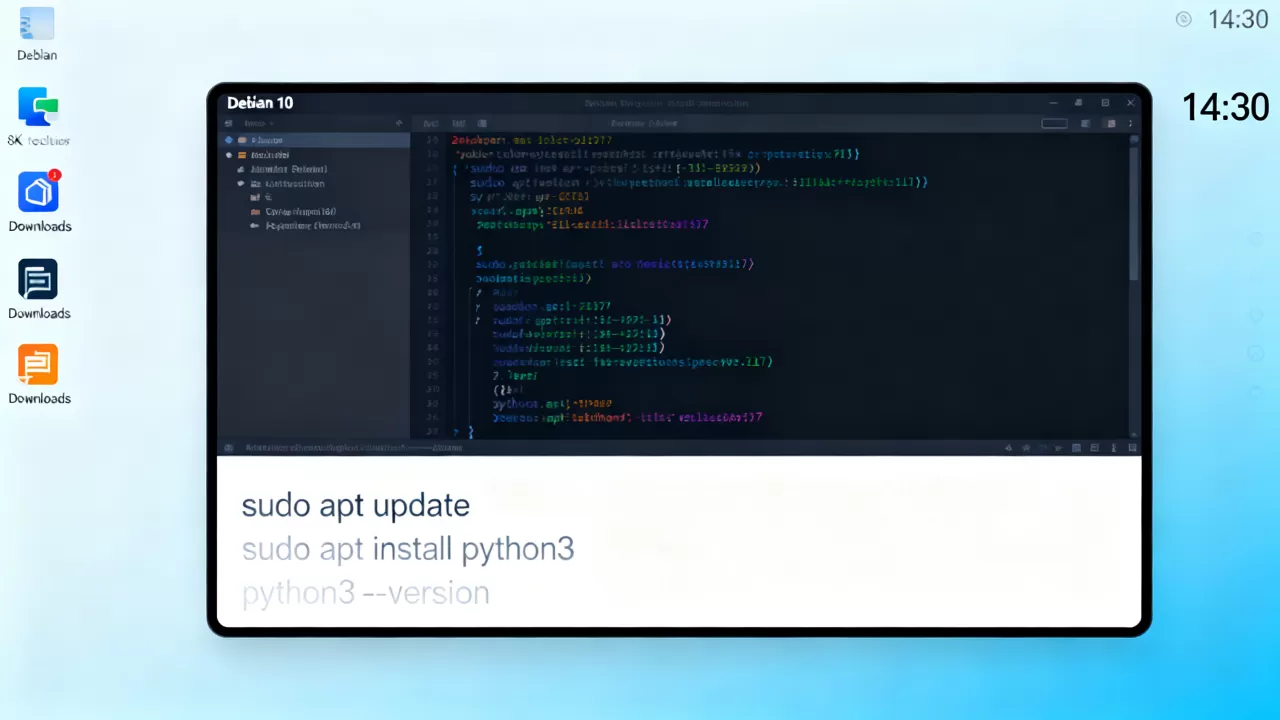Viewport: 1280px width, 720px height.
Task: Click the 'python3 --version' command text
Action: [x=365, y=593]
